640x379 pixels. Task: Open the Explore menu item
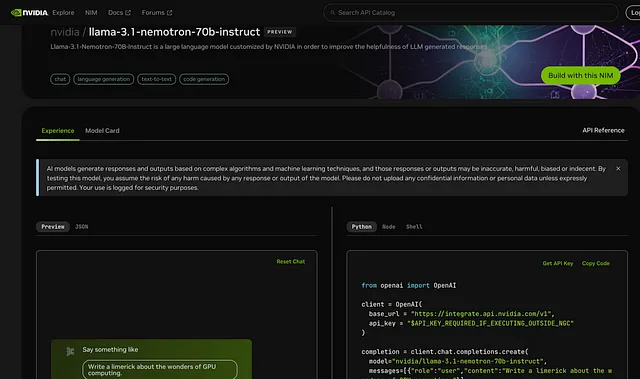tap(63, 13)
